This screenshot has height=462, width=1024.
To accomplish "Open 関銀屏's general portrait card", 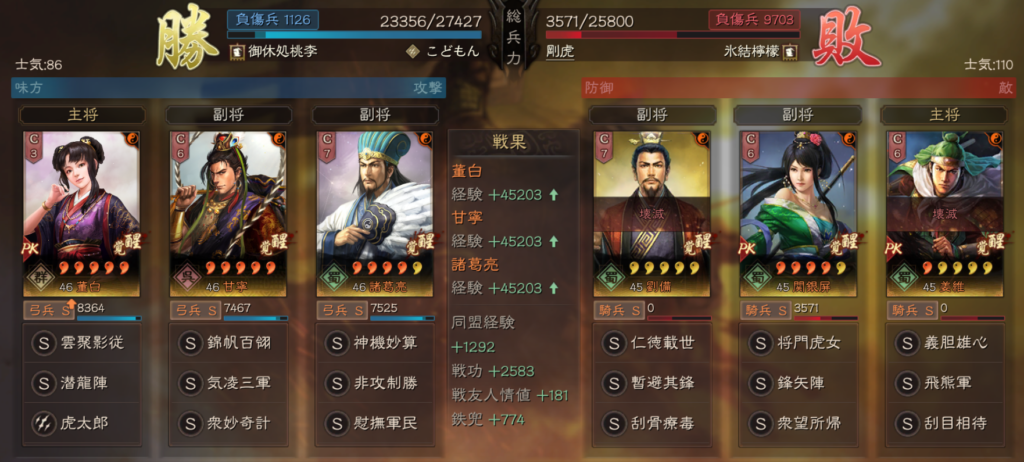I will click(797, 214).
